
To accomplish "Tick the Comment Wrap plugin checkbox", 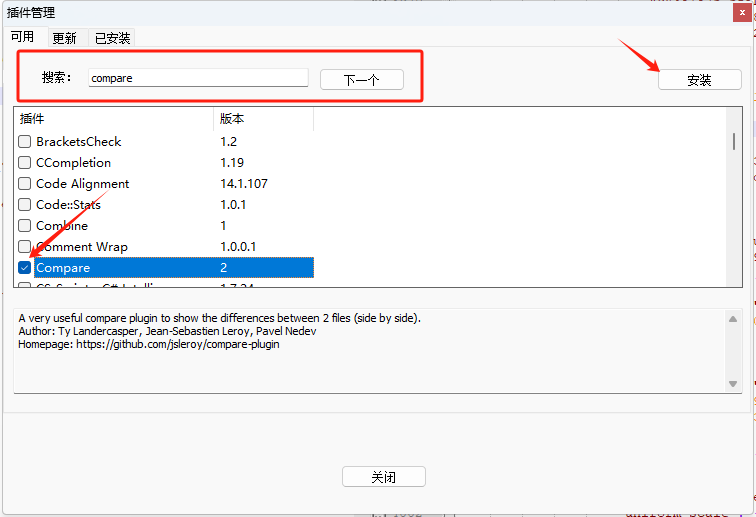I will [25, 247].
